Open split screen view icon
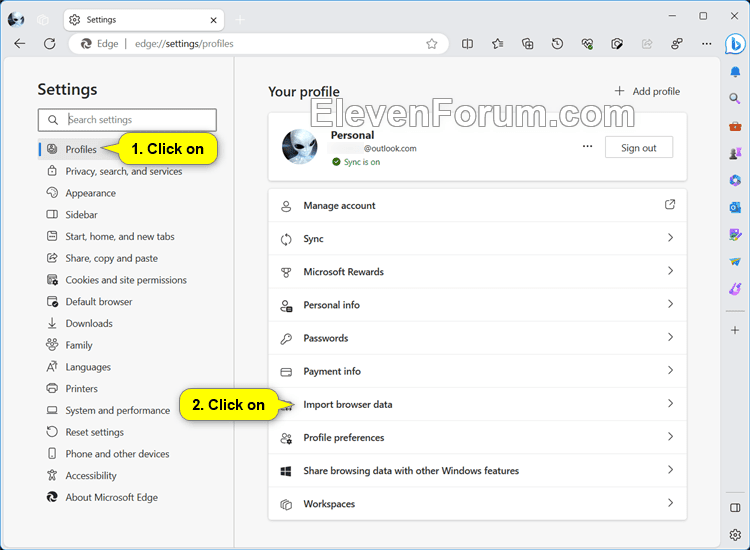Screen dimensions: 750x550 [467, 44]
